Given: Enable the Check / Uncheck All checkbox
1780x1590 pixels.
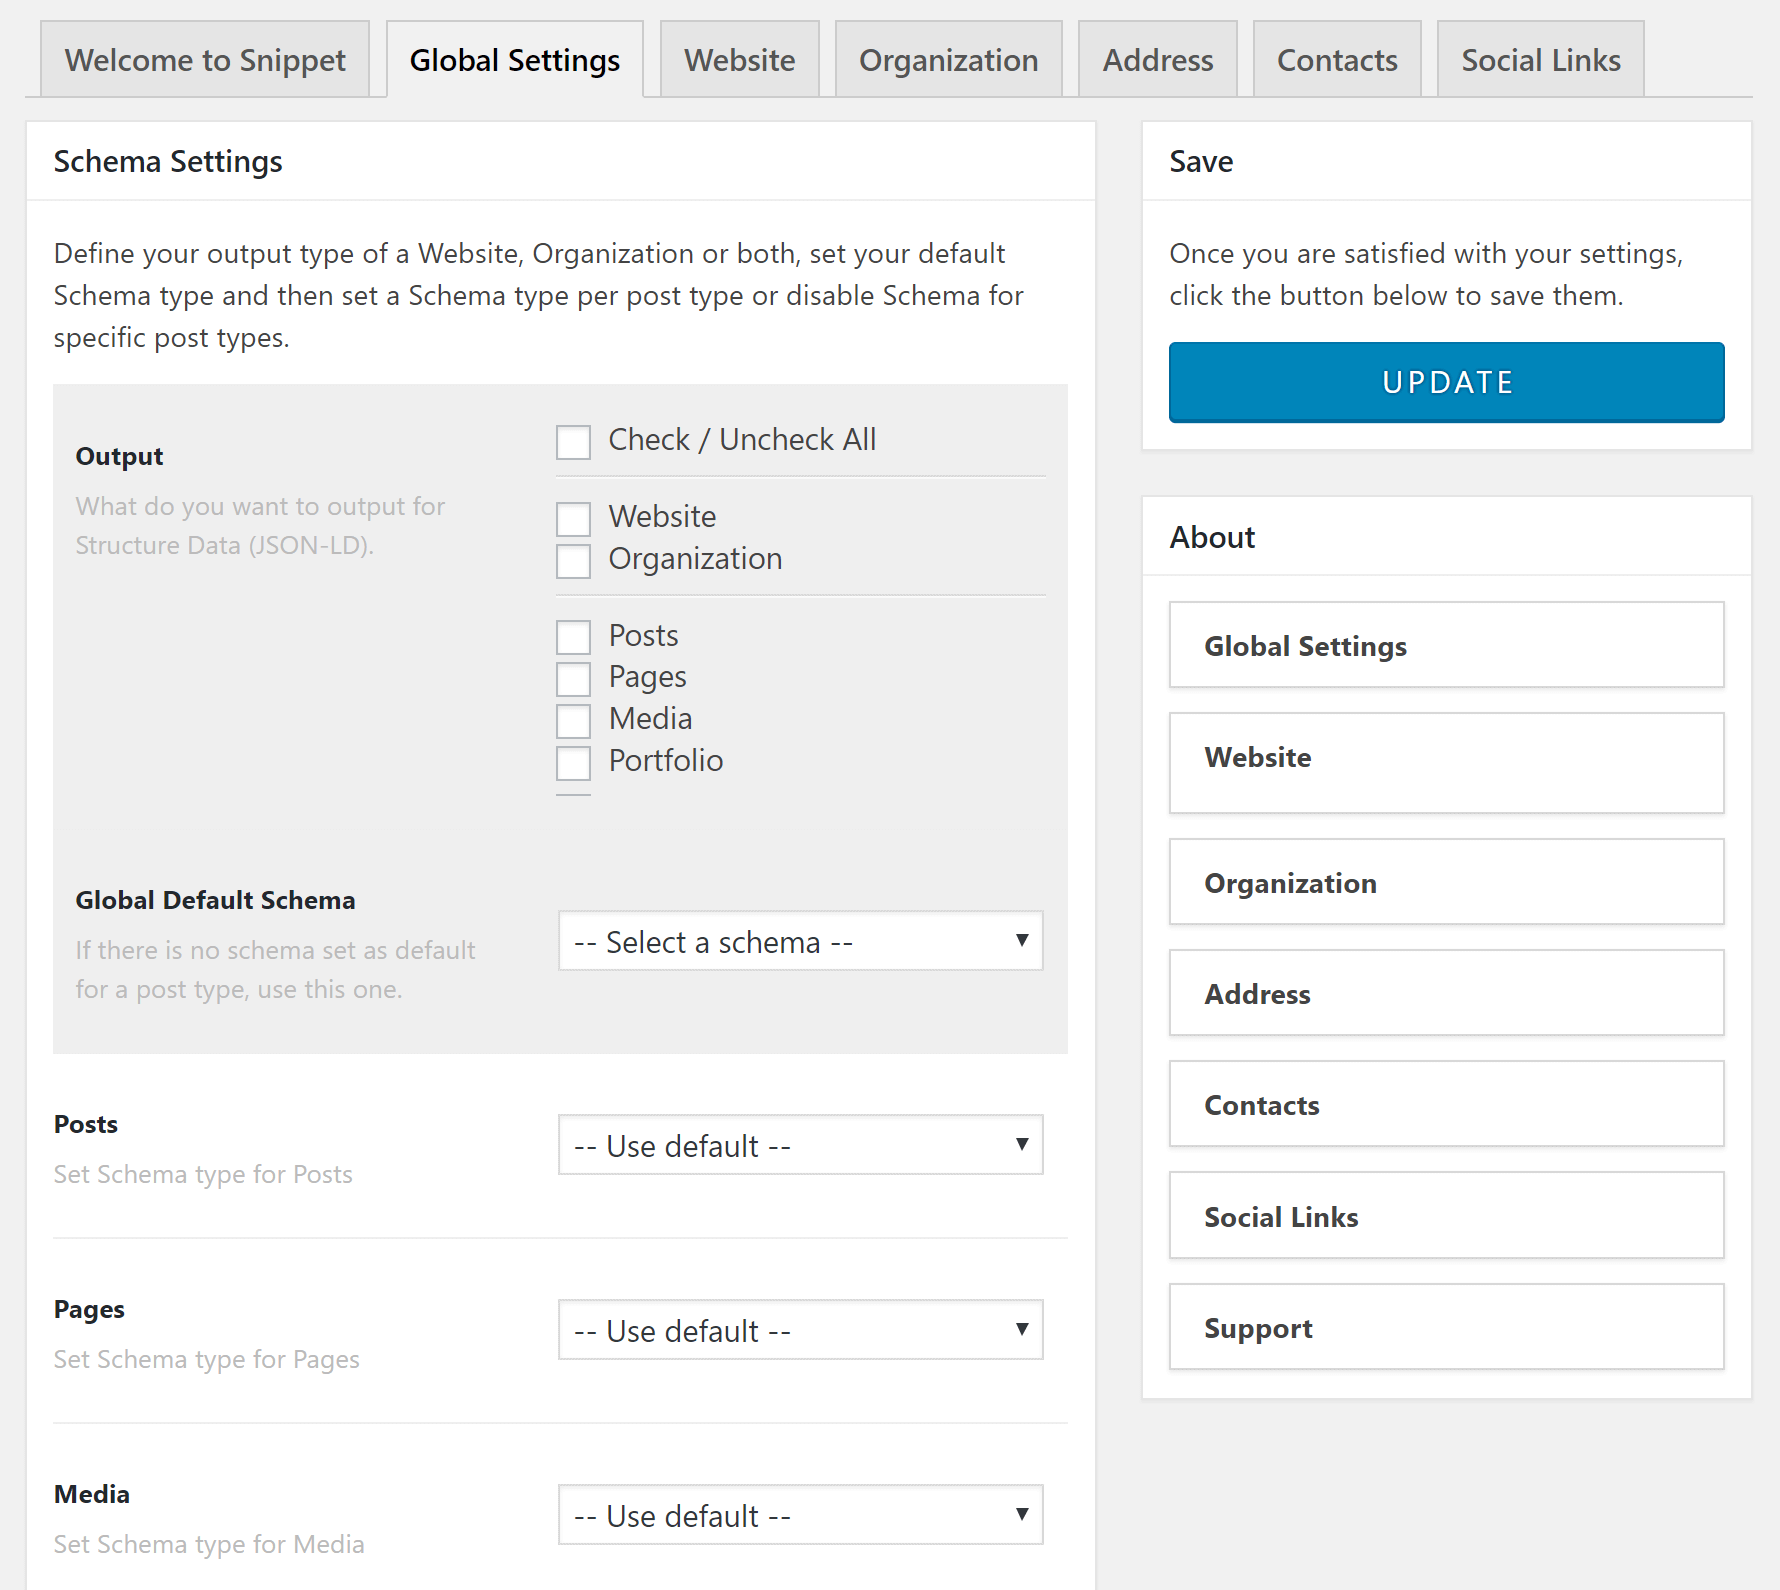Looking at the screenshot, I should [x=573, y=441].
